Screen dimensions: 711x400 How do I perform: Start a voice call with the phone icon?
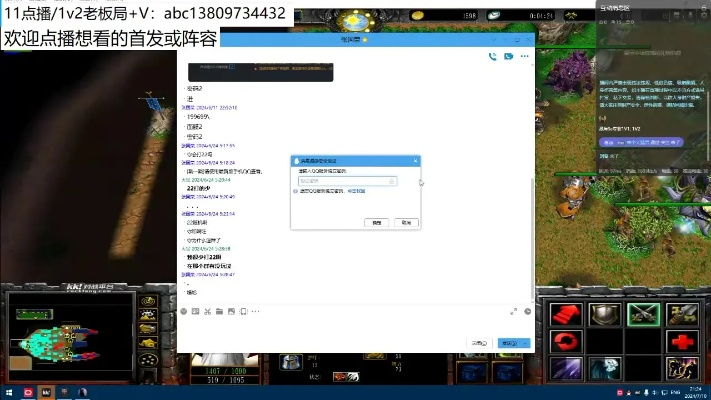click(x=493, y=56)
